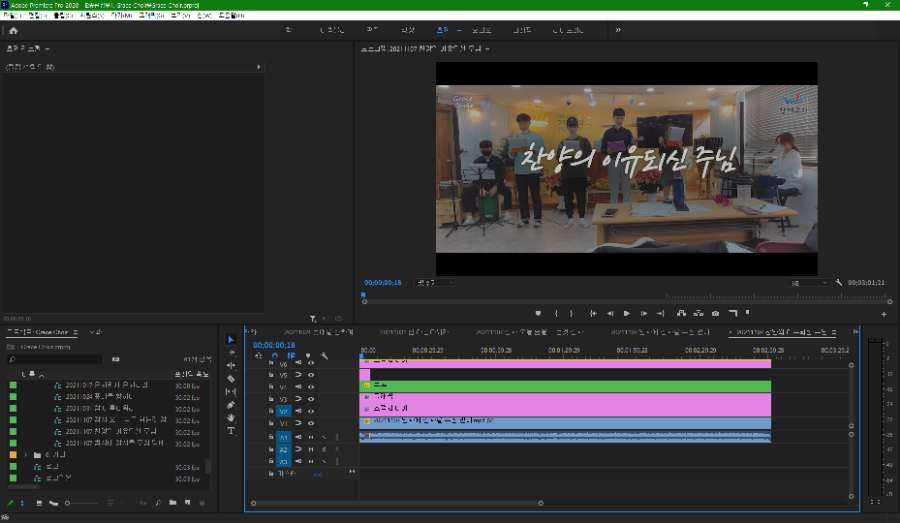The height and width of the screenshot is (523, 900).
Task: Export frame with camera icon
Action: [x=715, y=313]
